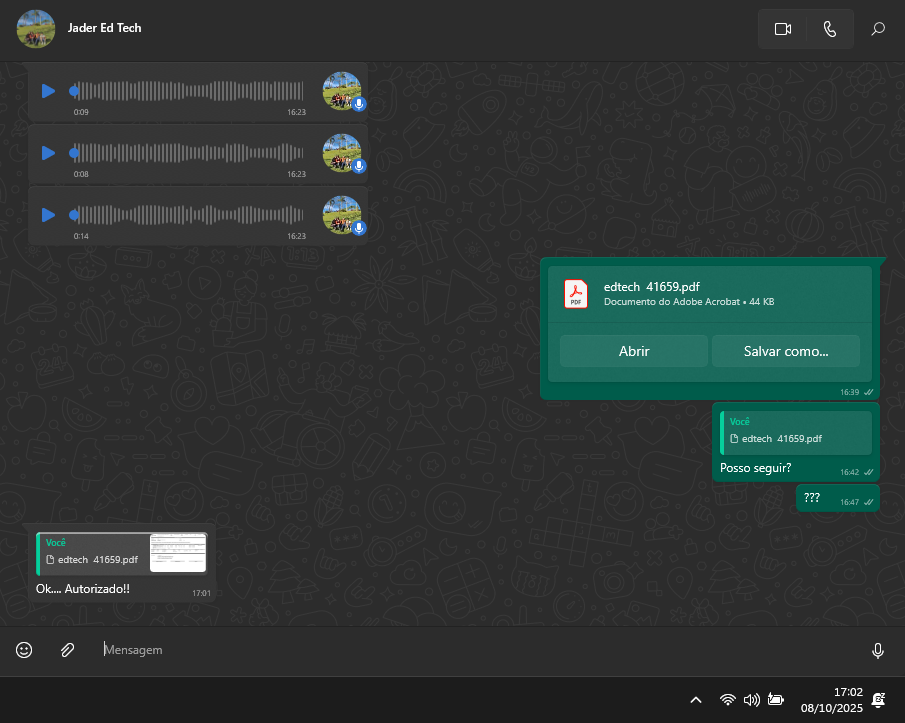
Task: Start a voice call from chat header
Action: 829,29
